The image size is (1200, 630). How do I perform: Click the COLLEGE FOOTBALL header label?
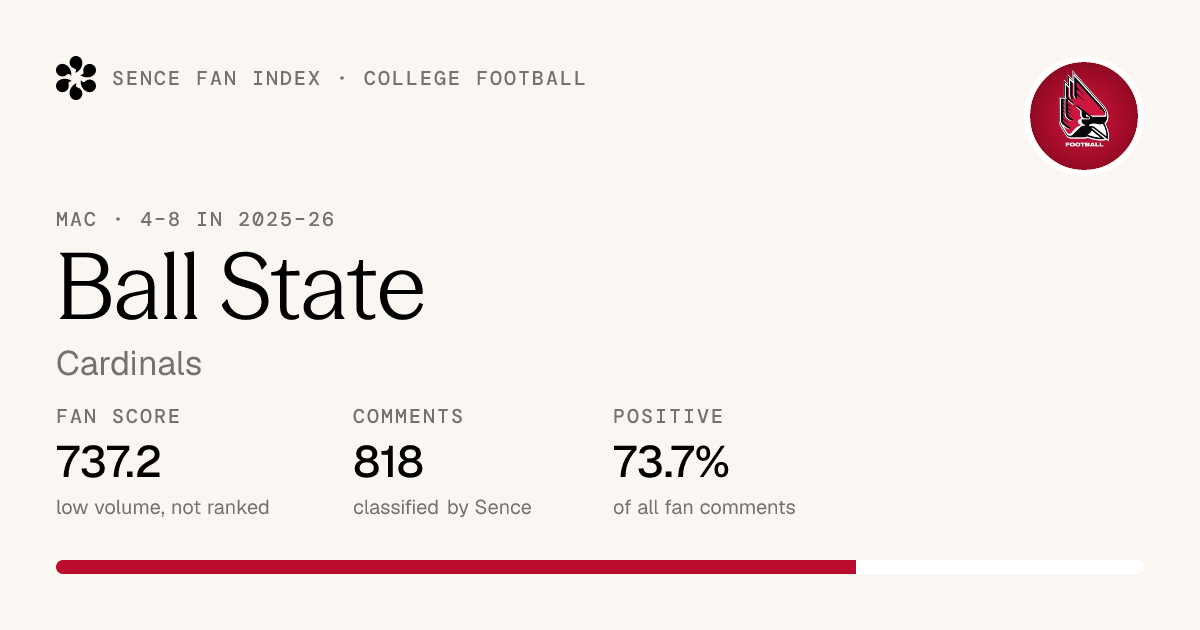(474, 78)
